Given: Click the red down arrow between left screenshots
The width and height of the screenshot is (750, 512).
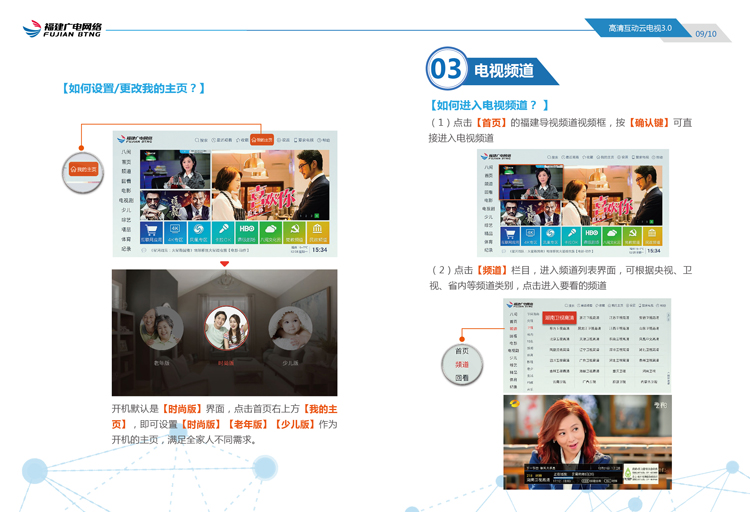Looking at the screenshot, I should tap(225, 264).
